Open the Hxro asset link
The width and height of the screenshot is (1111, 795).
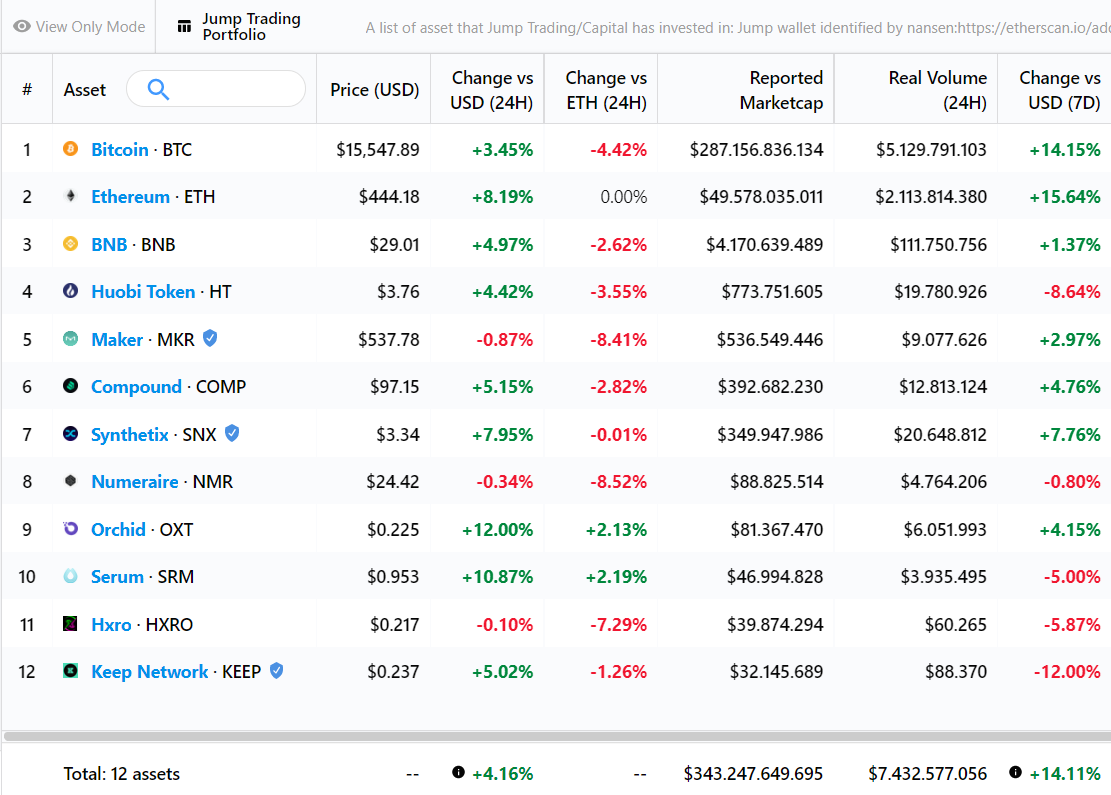click(111, 624)
